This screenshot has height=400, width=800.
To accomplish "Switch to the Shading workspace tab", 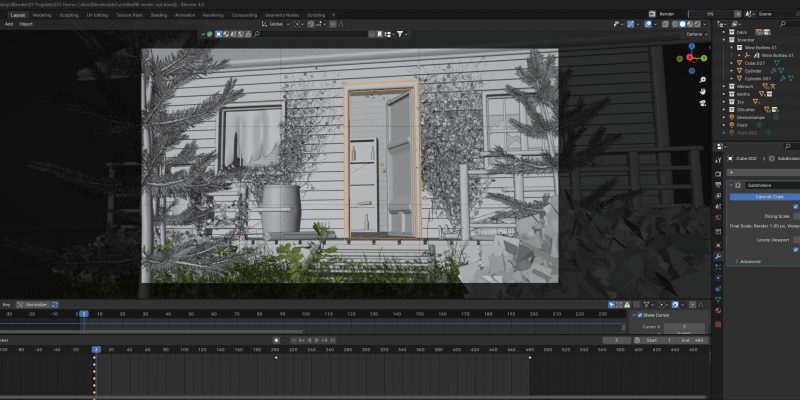I will tap(159, 16).
